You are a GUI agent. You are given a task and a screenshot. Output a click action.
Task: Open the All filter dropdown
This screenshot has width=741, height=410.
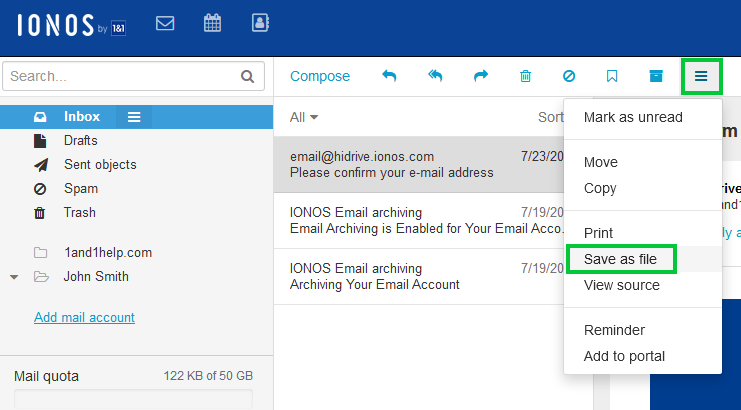[303, 117]
